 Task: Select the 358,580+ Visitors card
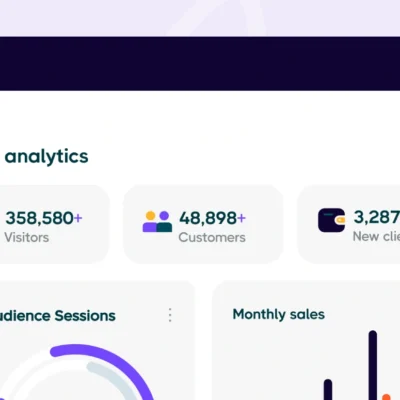[x=53, y=224]
